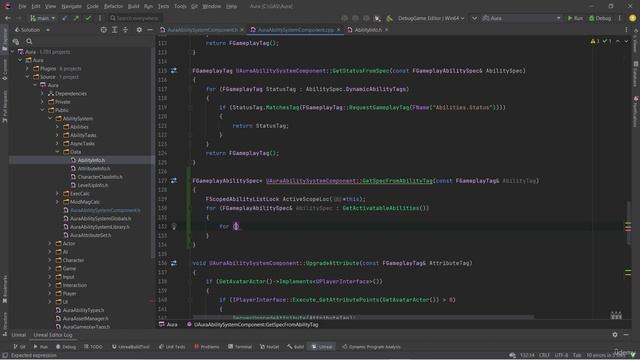Collapse the Public folder

tap(42, 110)
